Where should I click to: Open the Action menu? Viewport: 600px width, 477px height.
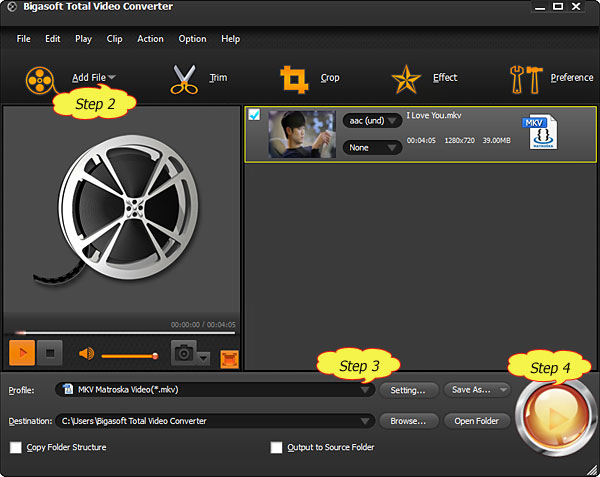(x=150, y=39)
